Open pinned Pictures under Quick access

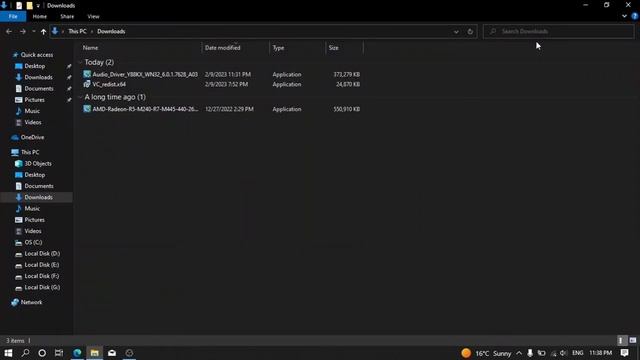click(35, 100)
